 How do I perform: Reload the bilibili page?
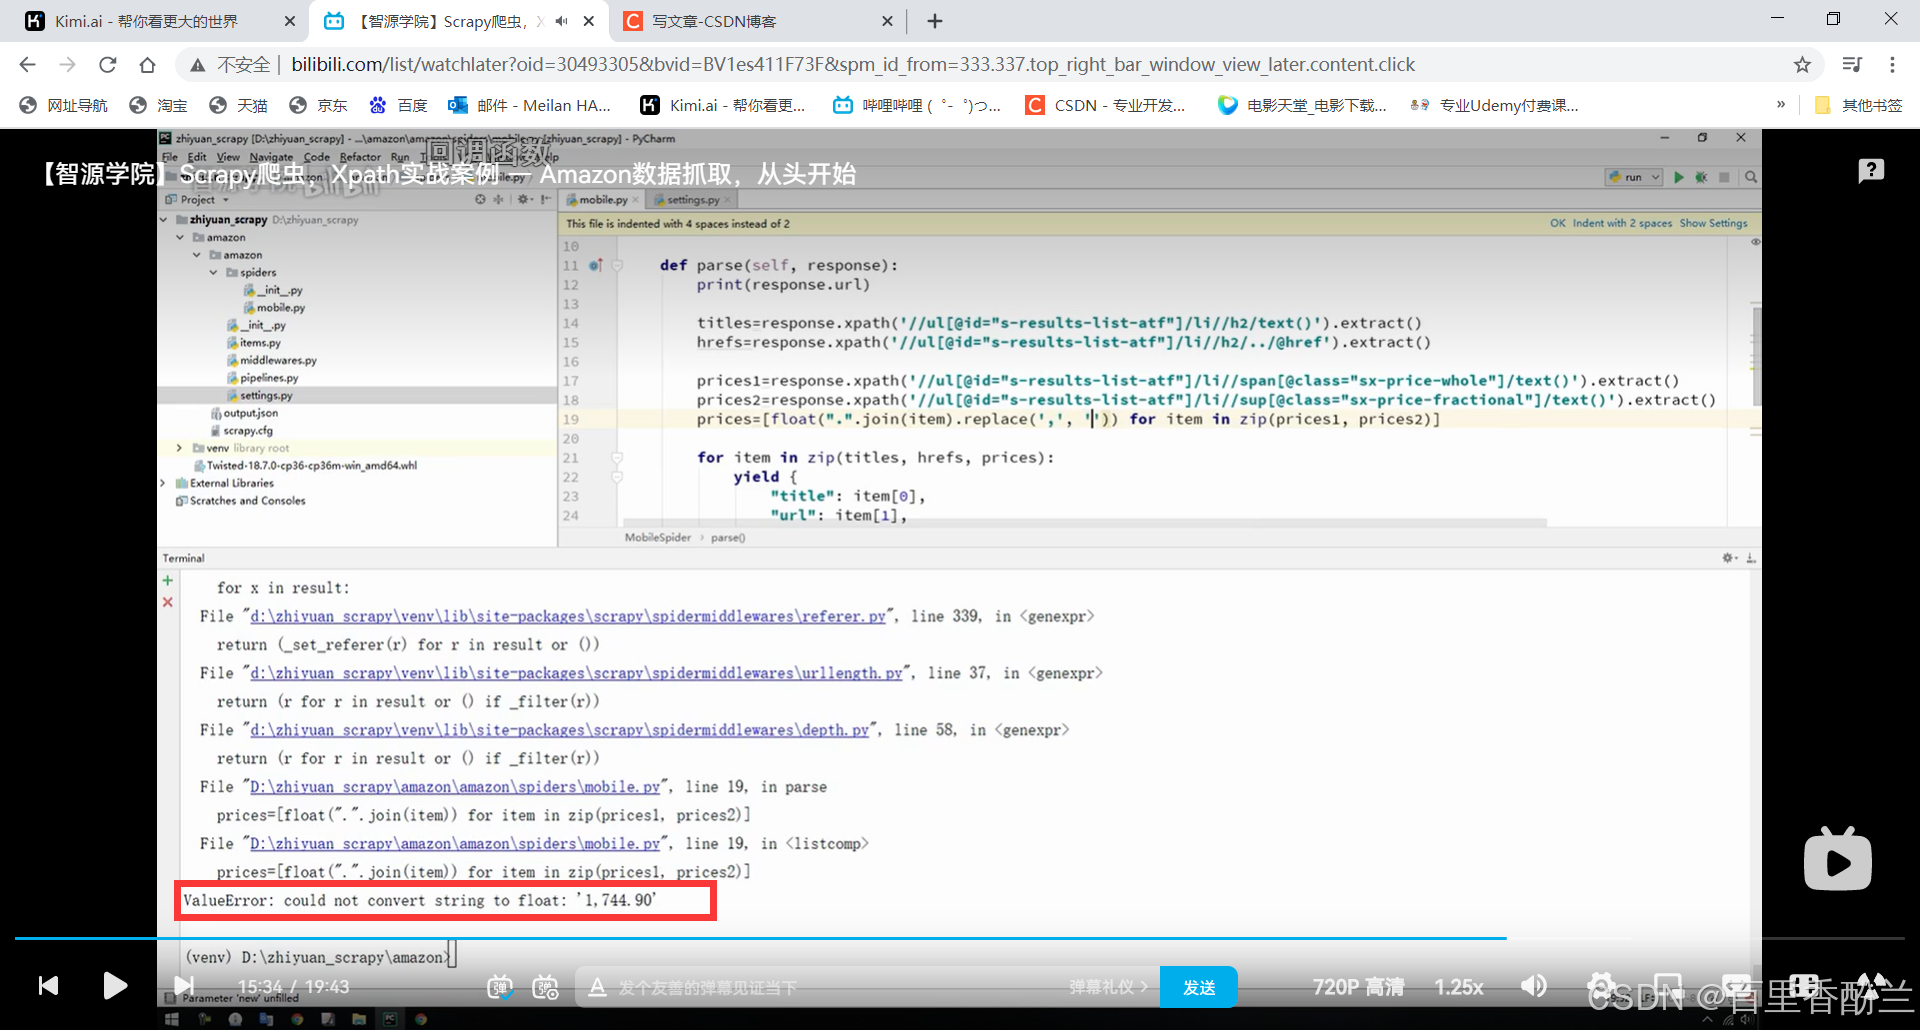click(107, 65)
